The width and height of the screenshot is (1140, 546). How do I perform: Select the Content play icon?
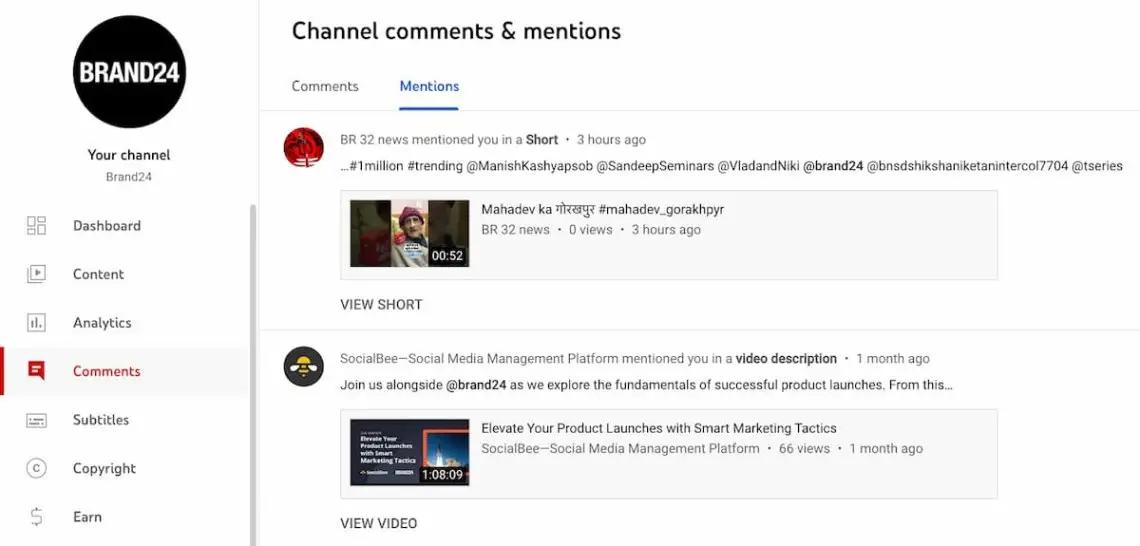[36, 274]
